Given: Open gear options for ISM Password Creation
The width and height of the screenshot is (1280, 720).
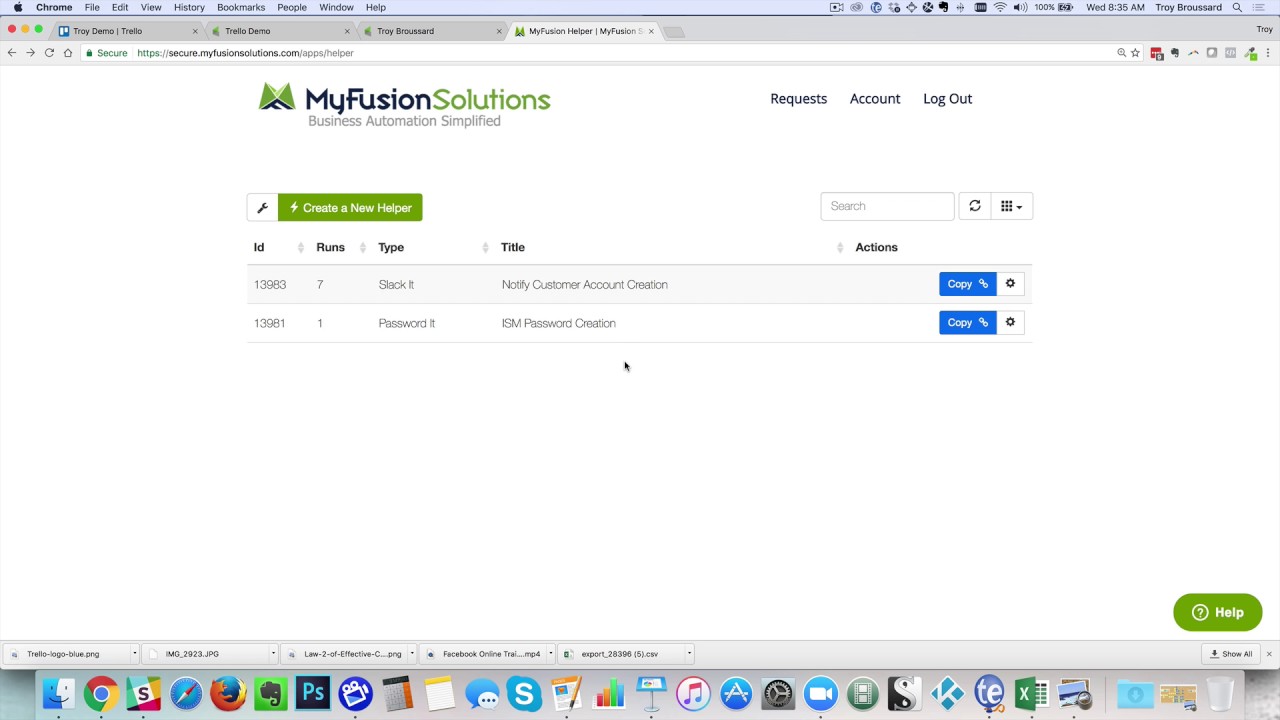Looking at the screenshot, I should click(1010, 322).
